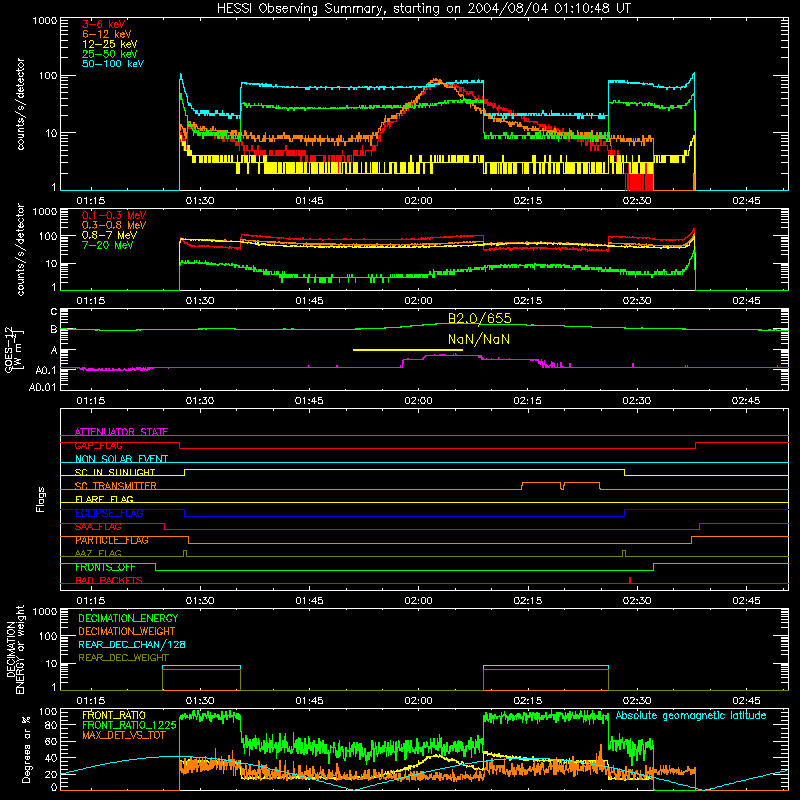
Task: Click the B2.0/655 flare annotation
Action: (480, 318)
